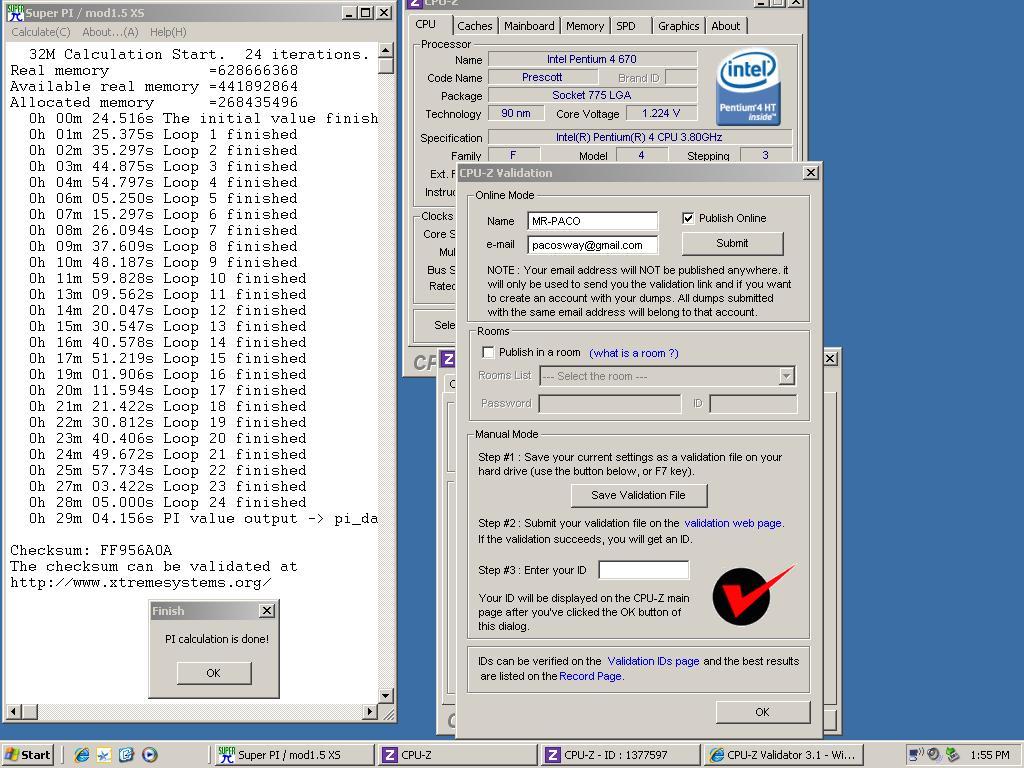This screenshot has height=768, width=1024.
Task: Click the Intel Pentium 4 670 name value
Action: coord(592,59)
